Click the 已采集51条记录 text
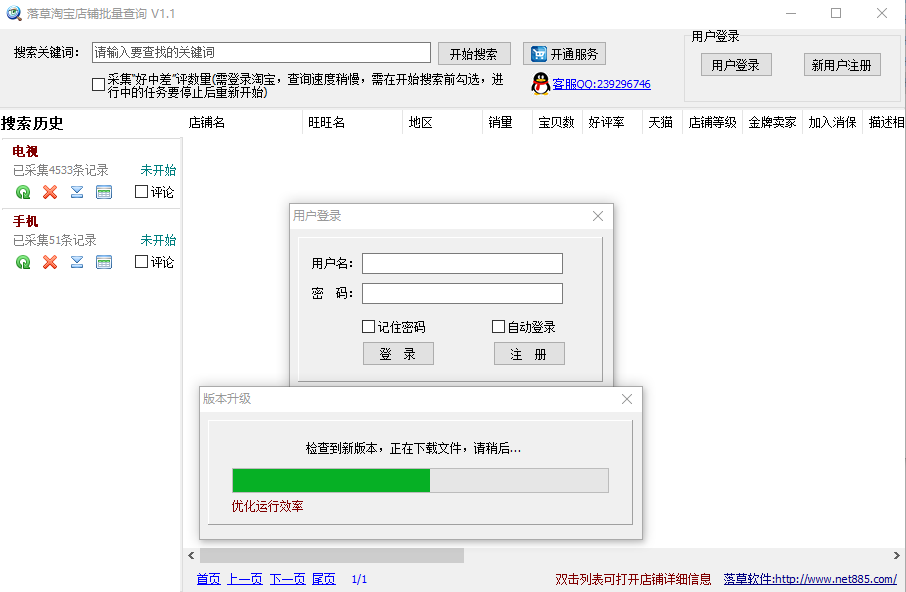The height and width of the screenshot is (592, 906). tap(55, 240)
